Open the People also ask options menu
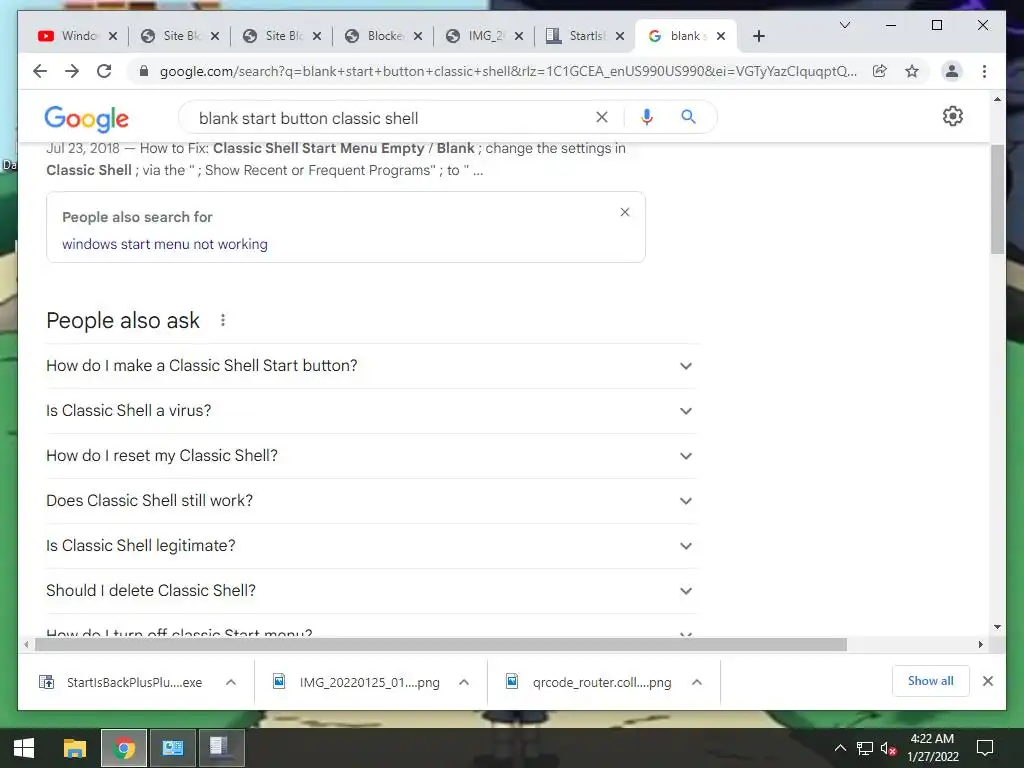Viewport: 1024px width, 768px height. click(x=223, y=320)
